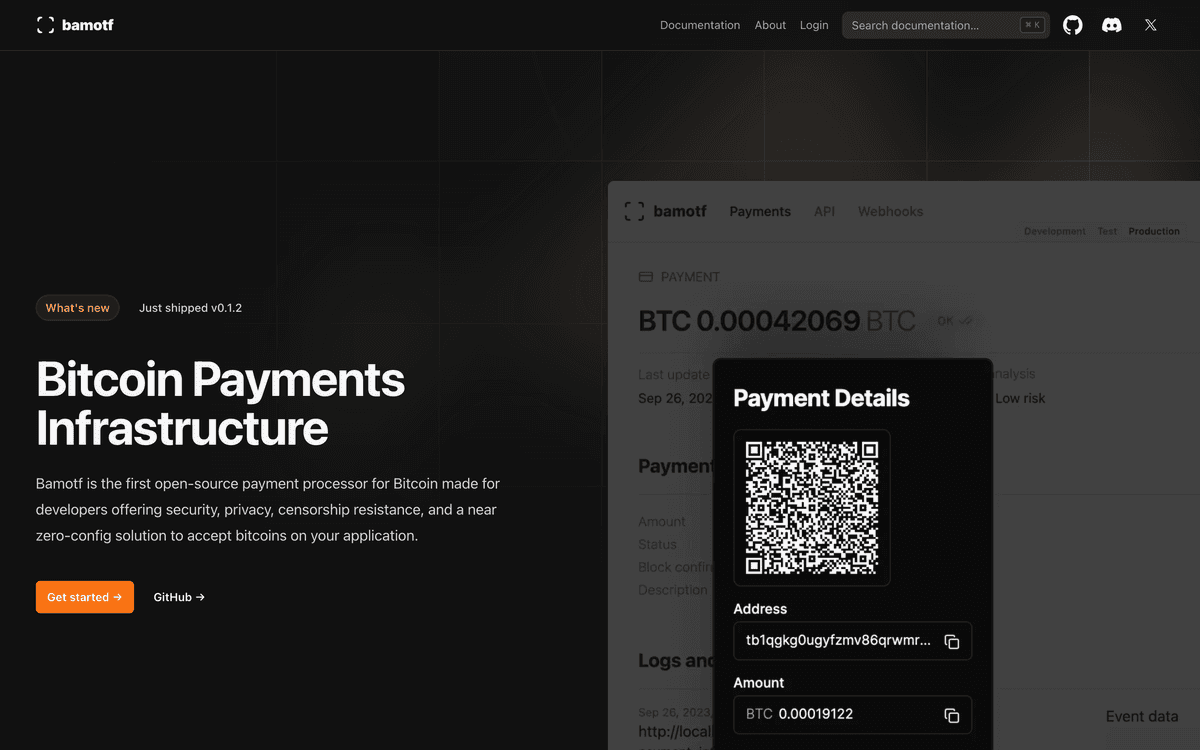
Task: Click the BTC 0.00042069 amount text
Action: pos(777,321)
